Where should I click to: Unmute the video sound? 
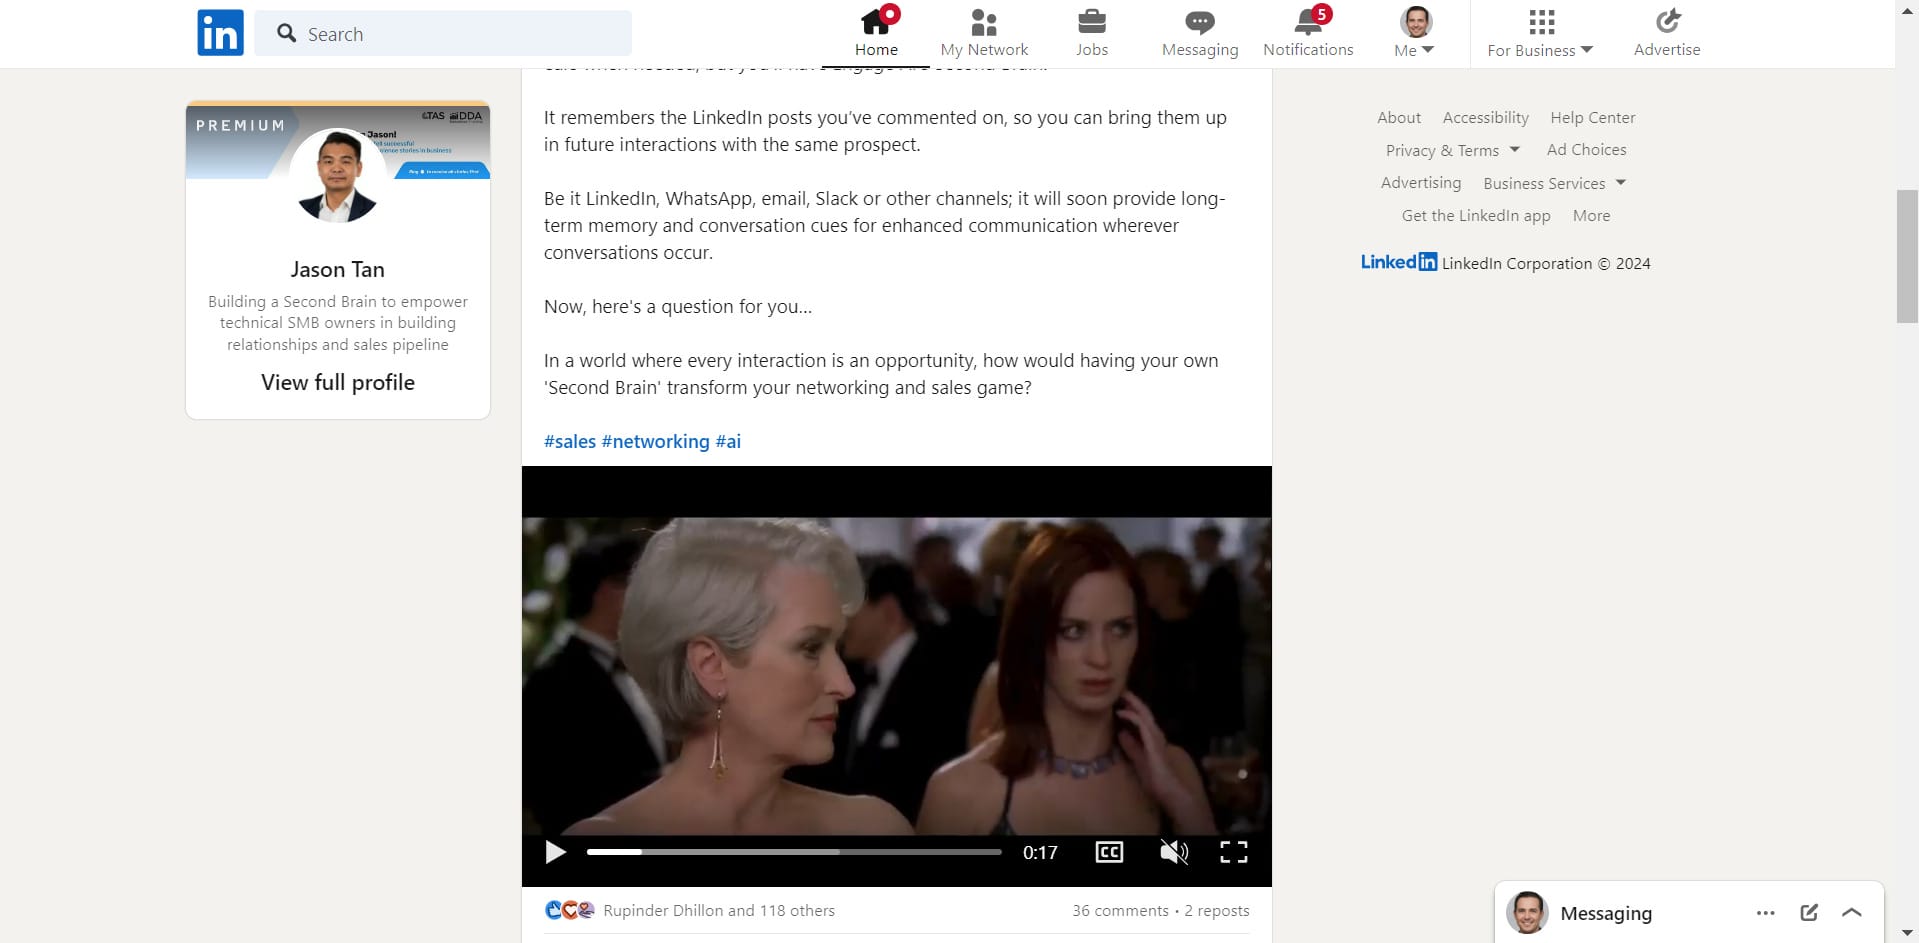(x=1173, y=852)
